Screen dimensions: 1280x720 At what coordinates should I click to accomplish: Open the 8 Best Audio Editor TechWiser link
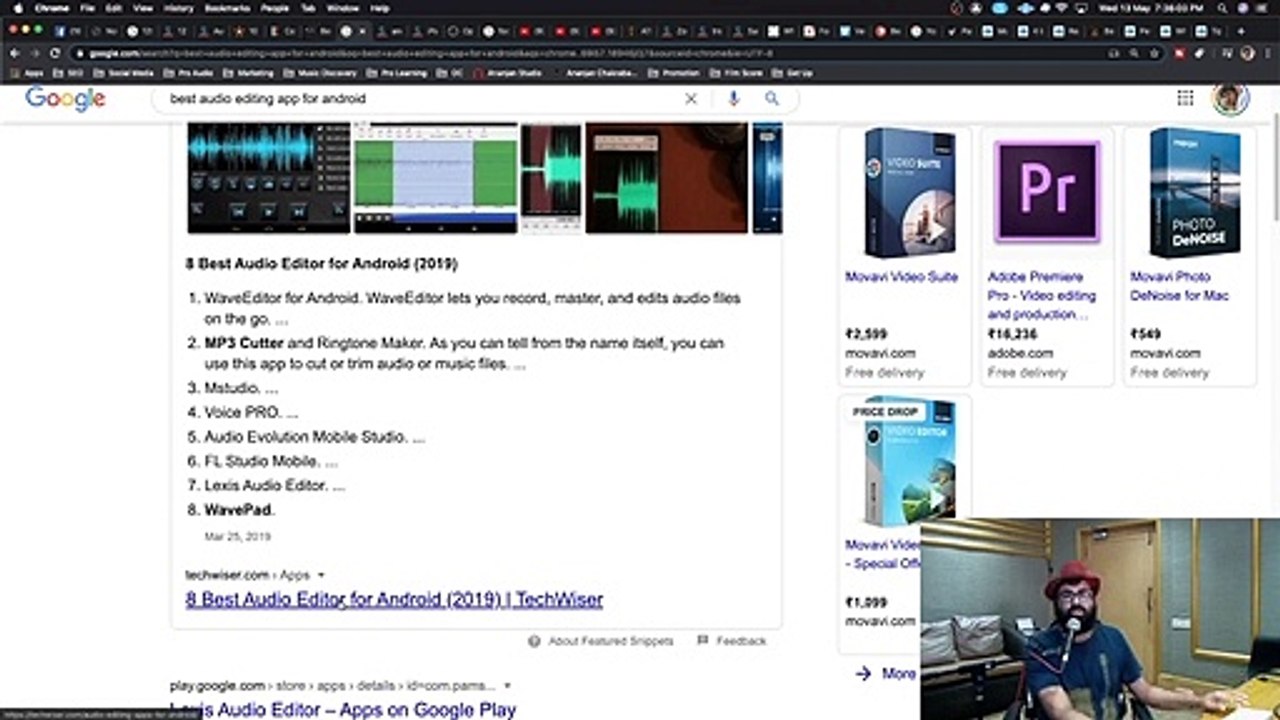[x=394, y=599]
